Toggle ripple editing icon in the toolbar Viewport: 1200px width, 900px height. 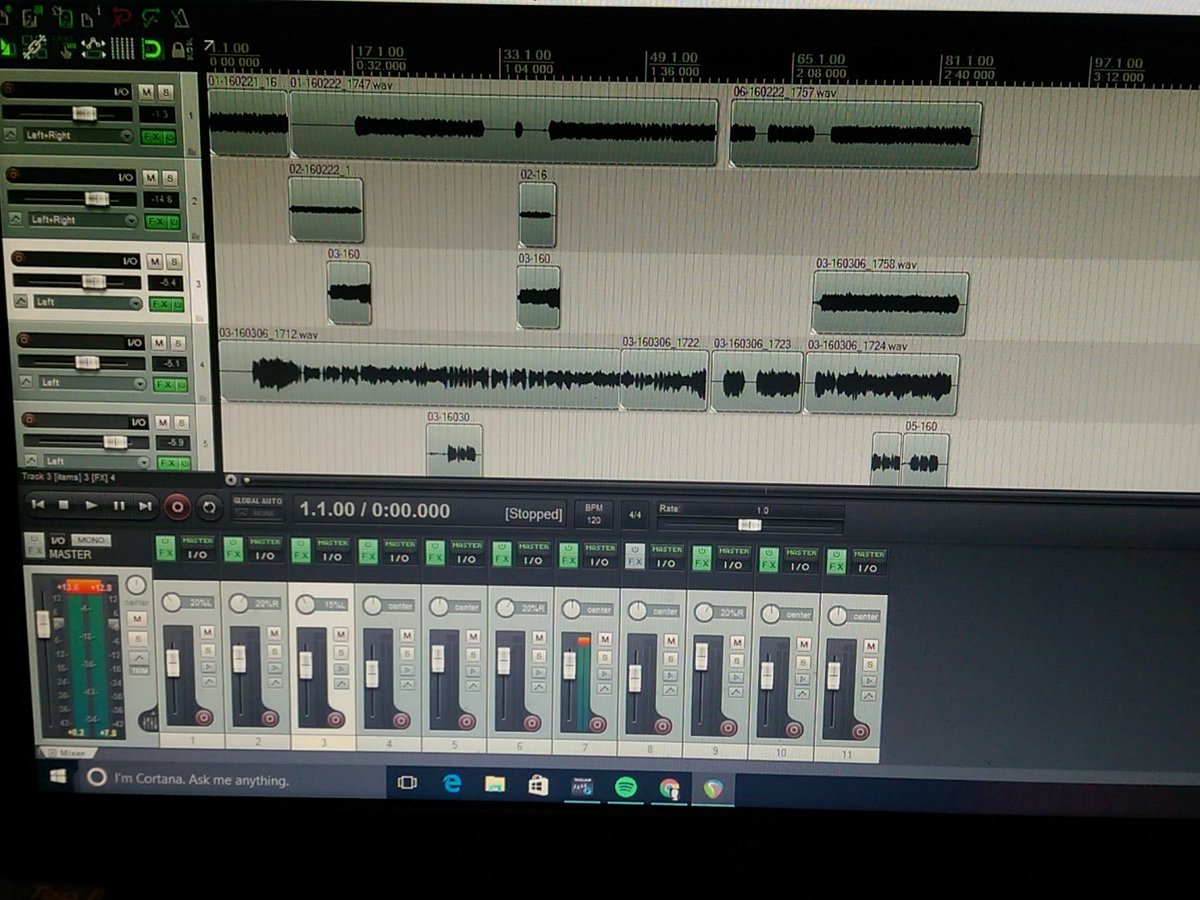coord(66,47)
